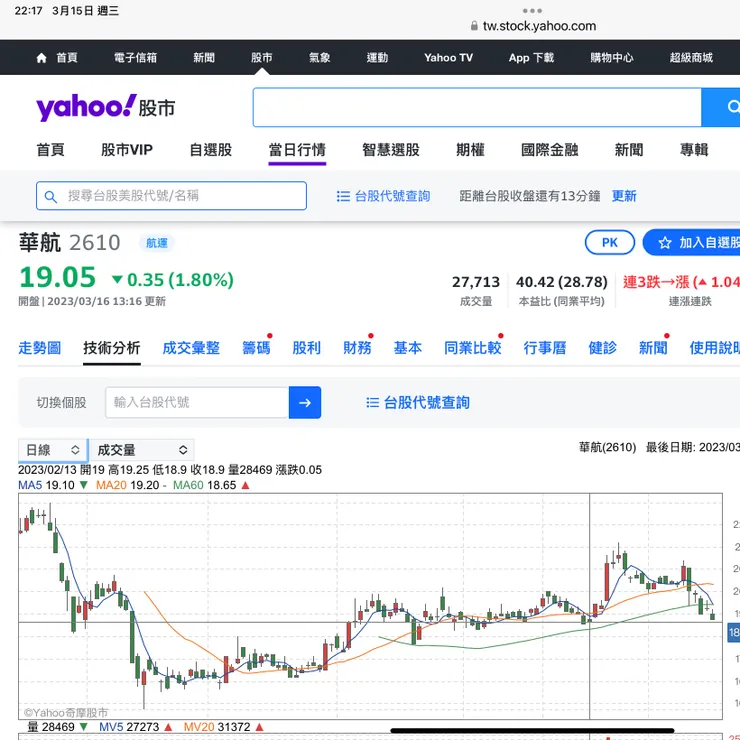
Task: Click the Yahoo 股市 logo
Action: (x=106, y=108)
